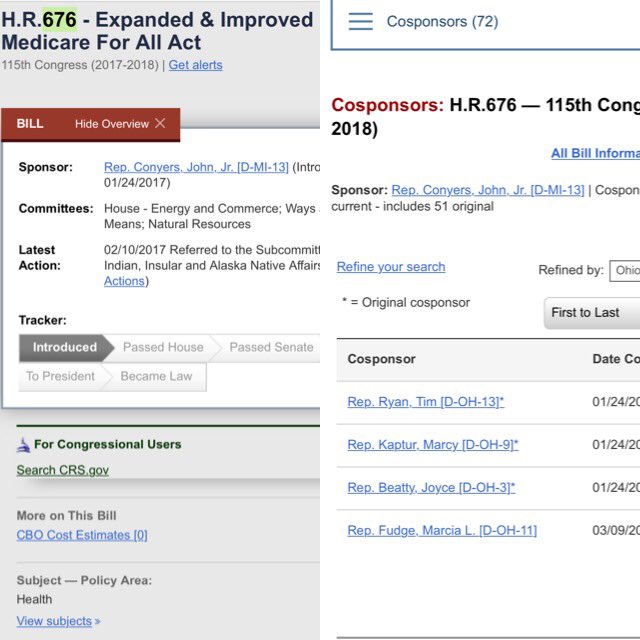Image resolution: width=640 pixels, height=640 pixels.
Task: Expand the Cosponsors (72) section selector
Action: pos(485,24)
